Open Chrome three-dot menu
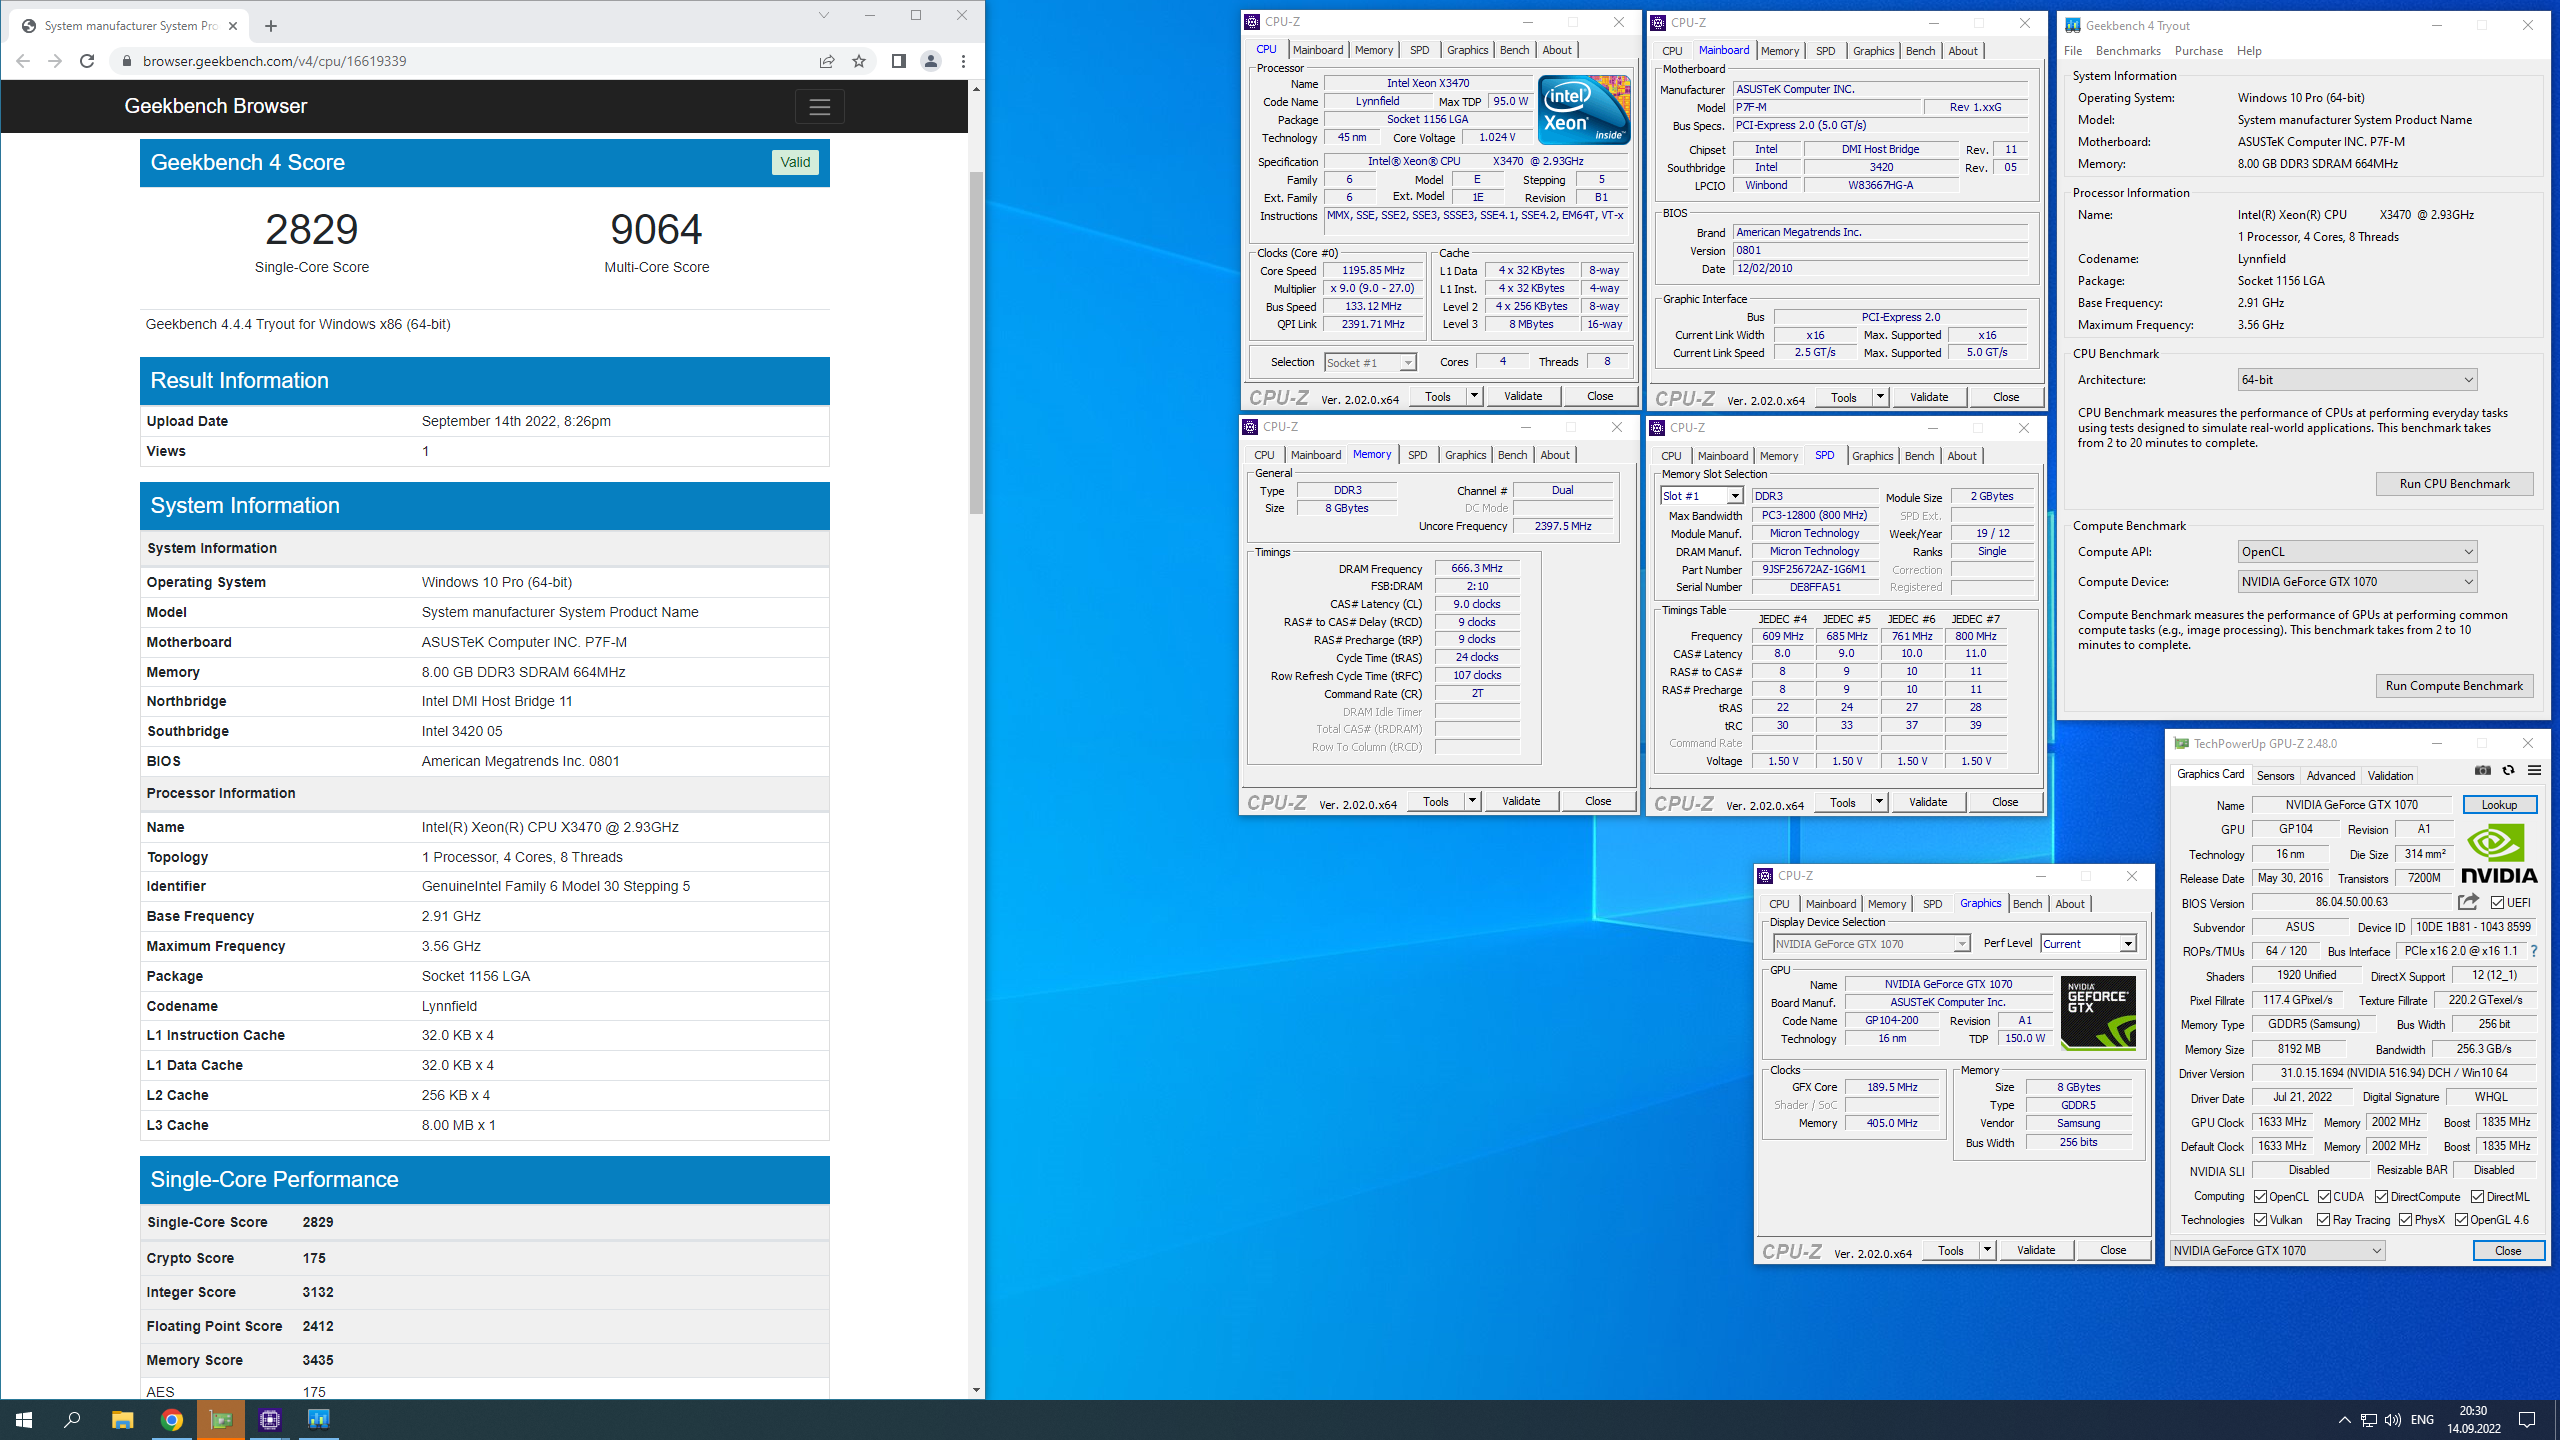Image resolution: width=2560 pixels, height=1440 pixels. (x=963, y=61)
